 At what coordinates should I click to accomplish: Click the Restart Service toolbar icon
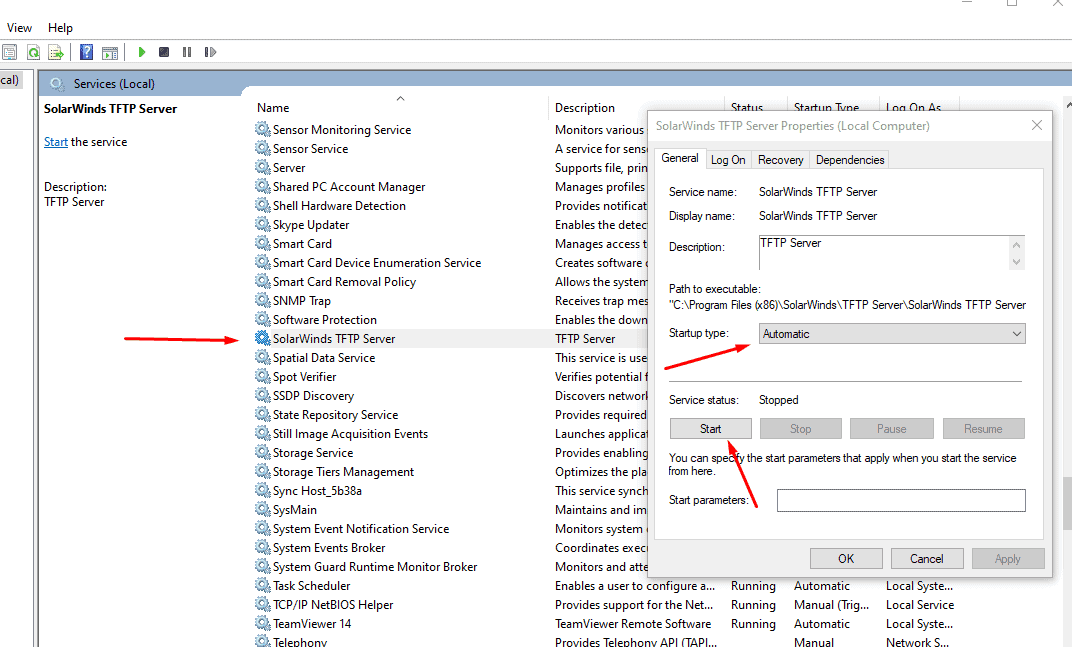tap(209, 51)
